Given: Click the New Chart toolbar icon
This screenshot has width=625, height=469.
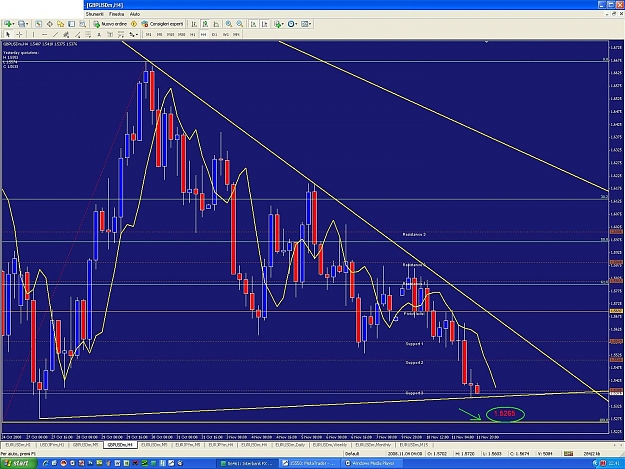Looking at the screenshot, I should [7, 24].
